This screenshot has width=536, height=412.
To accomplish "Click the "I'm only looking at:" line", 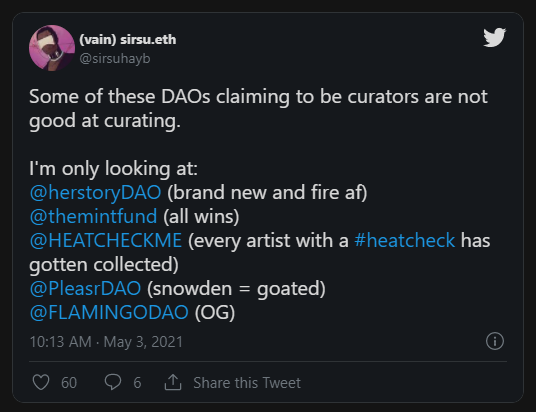I will [113, 169].
